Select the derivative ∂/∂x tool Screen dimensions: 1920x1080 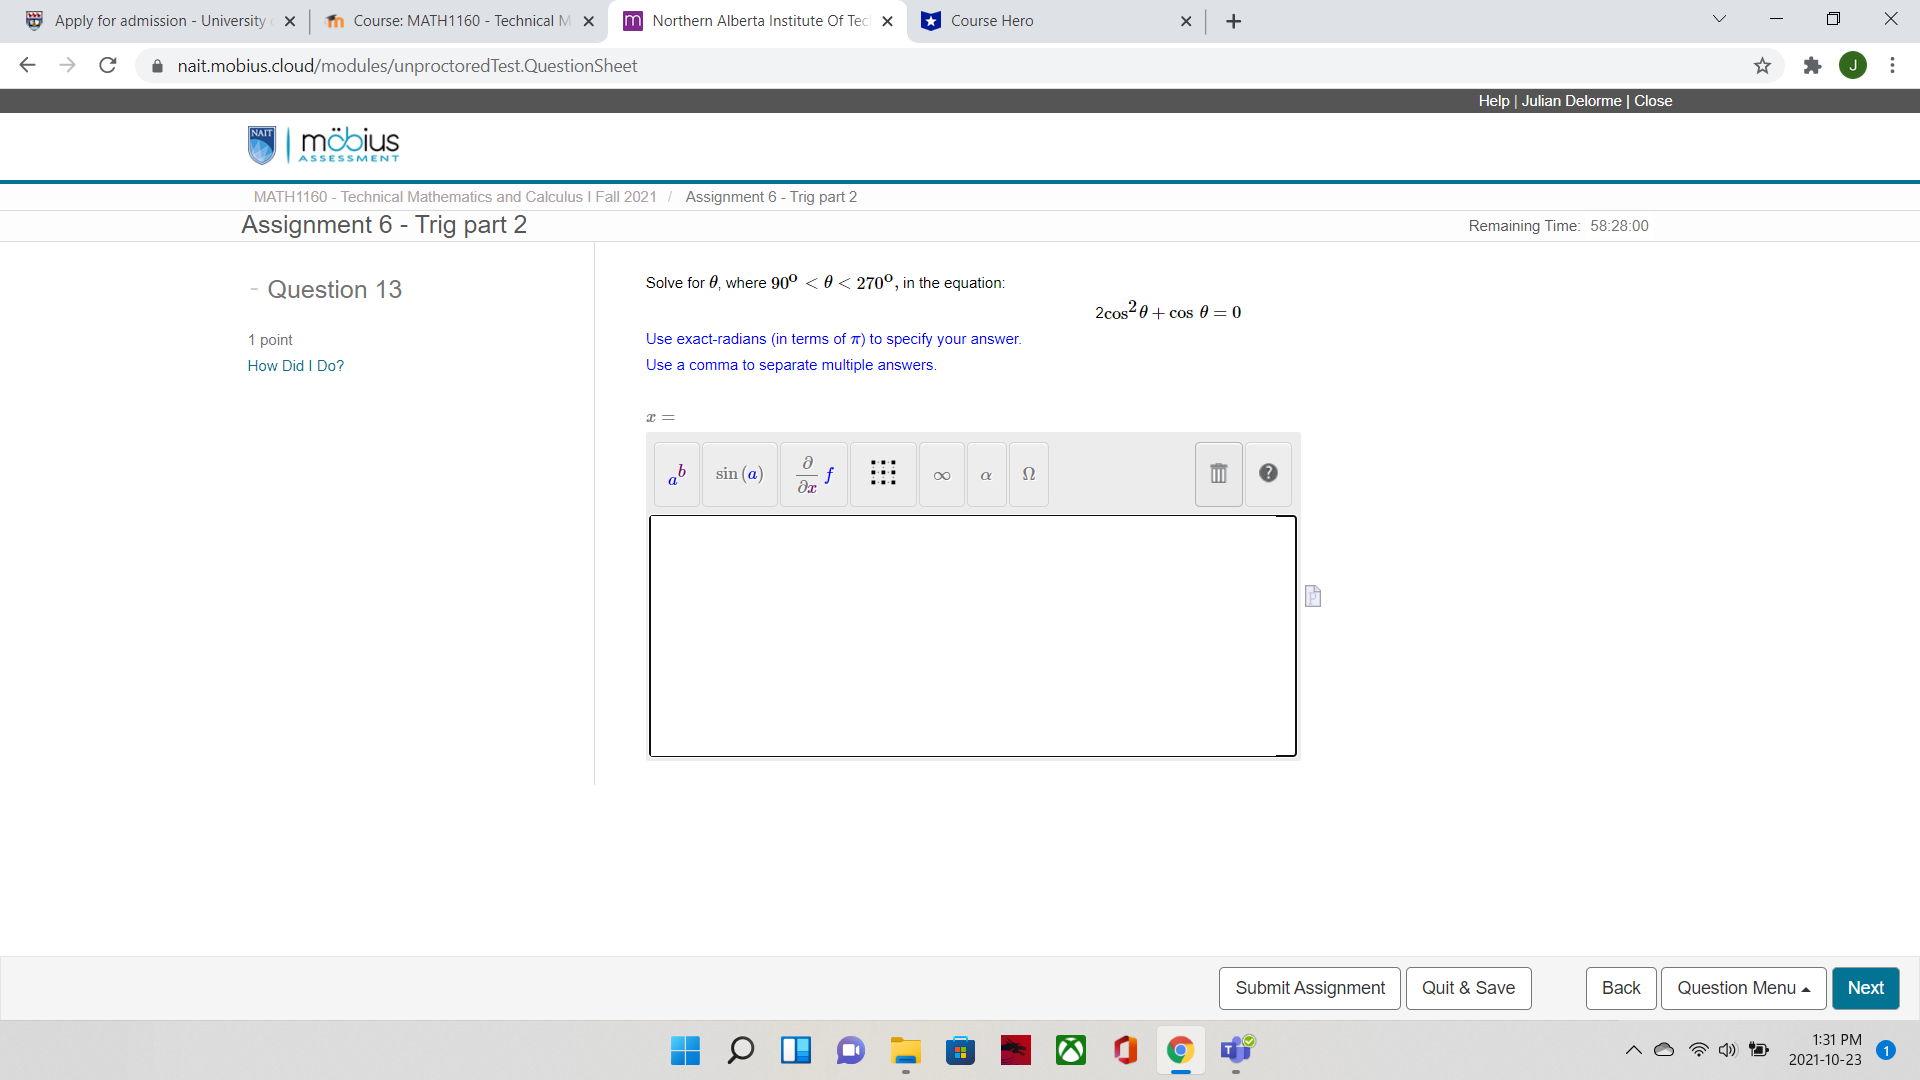(812, 474)
